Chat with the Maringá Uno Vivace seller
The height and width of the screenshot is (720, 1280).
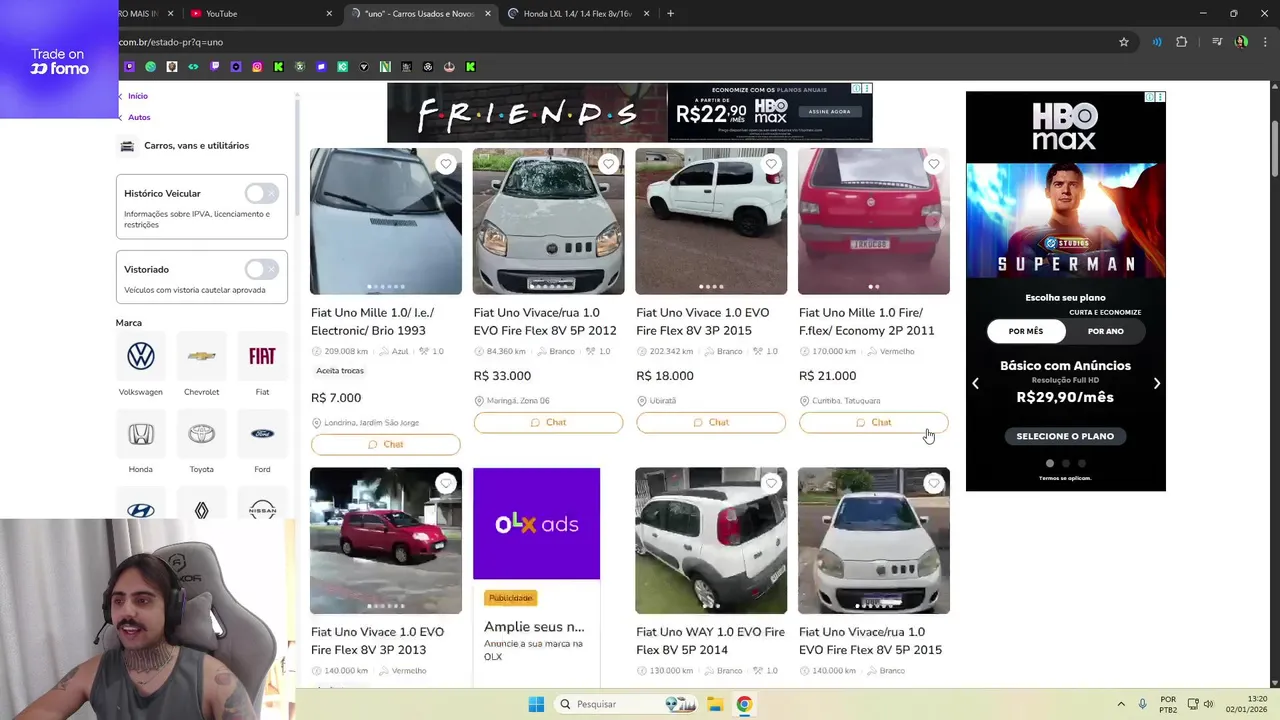click(x=548, y=422)
